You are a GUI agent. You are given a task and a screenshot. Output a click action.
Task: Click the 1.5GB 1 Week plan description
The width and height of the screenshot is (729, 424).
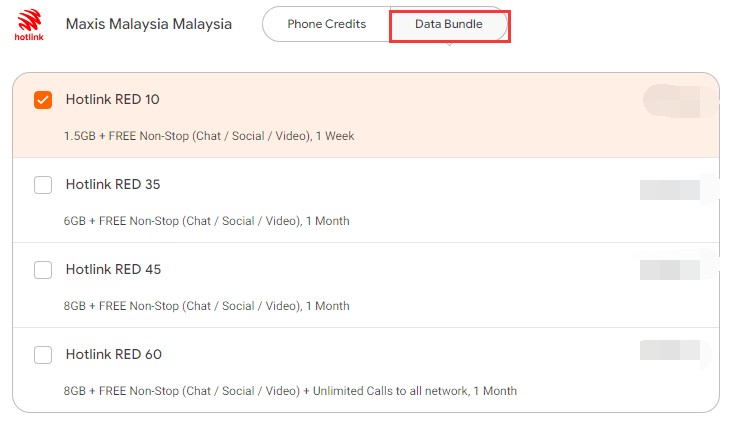(x=209, y=136)
